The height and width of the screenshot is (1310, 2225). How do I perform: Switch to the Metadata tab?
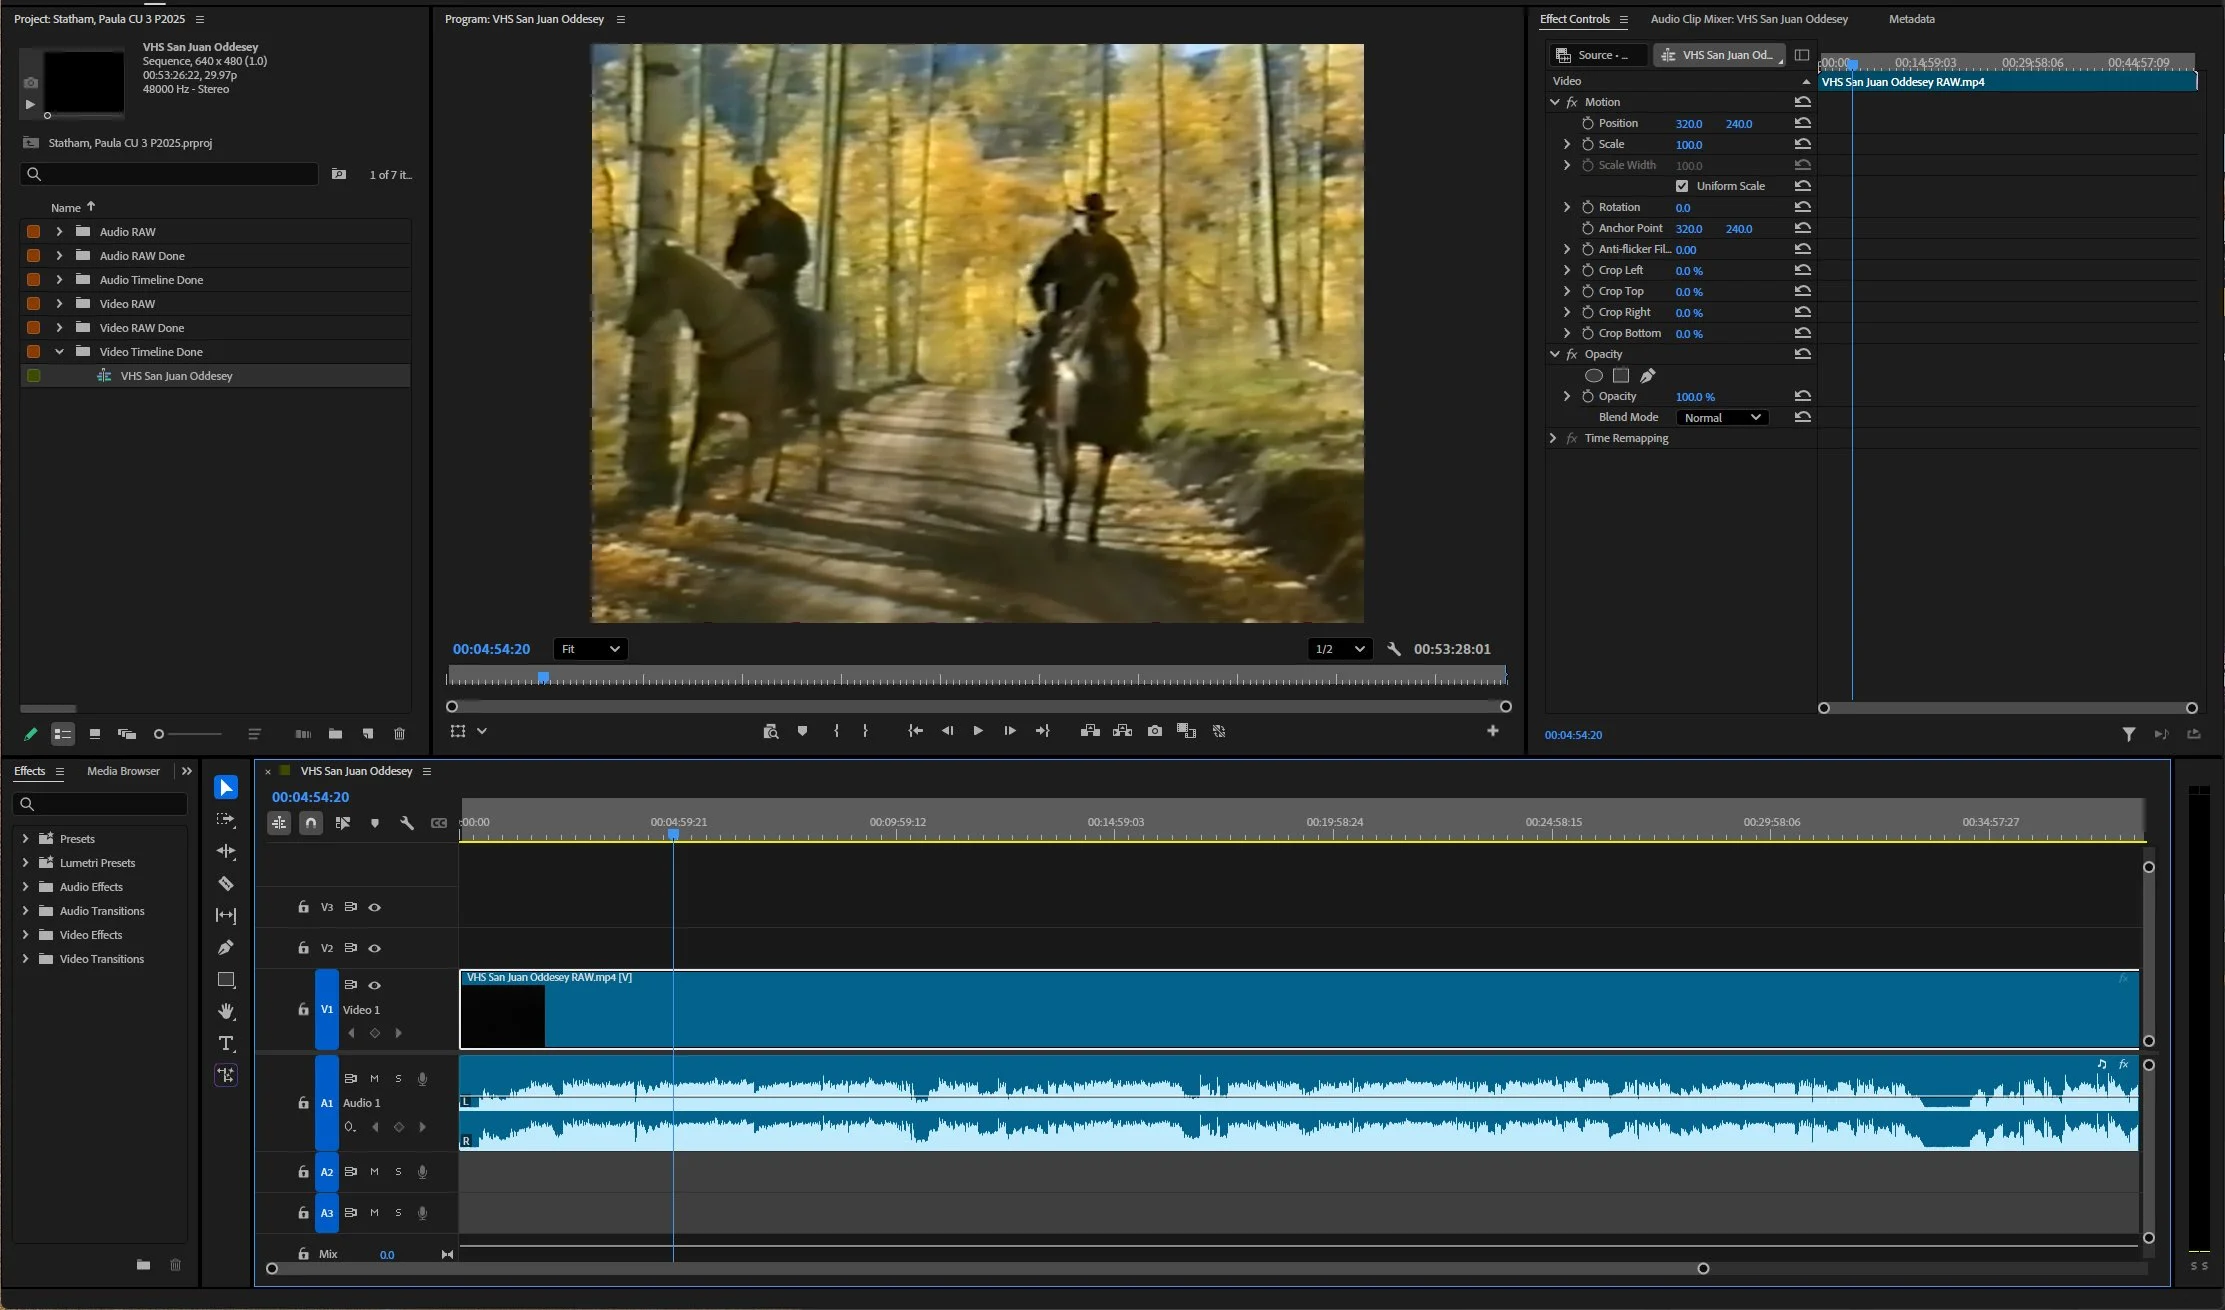pyautogui.click(x=1911, y=19)
